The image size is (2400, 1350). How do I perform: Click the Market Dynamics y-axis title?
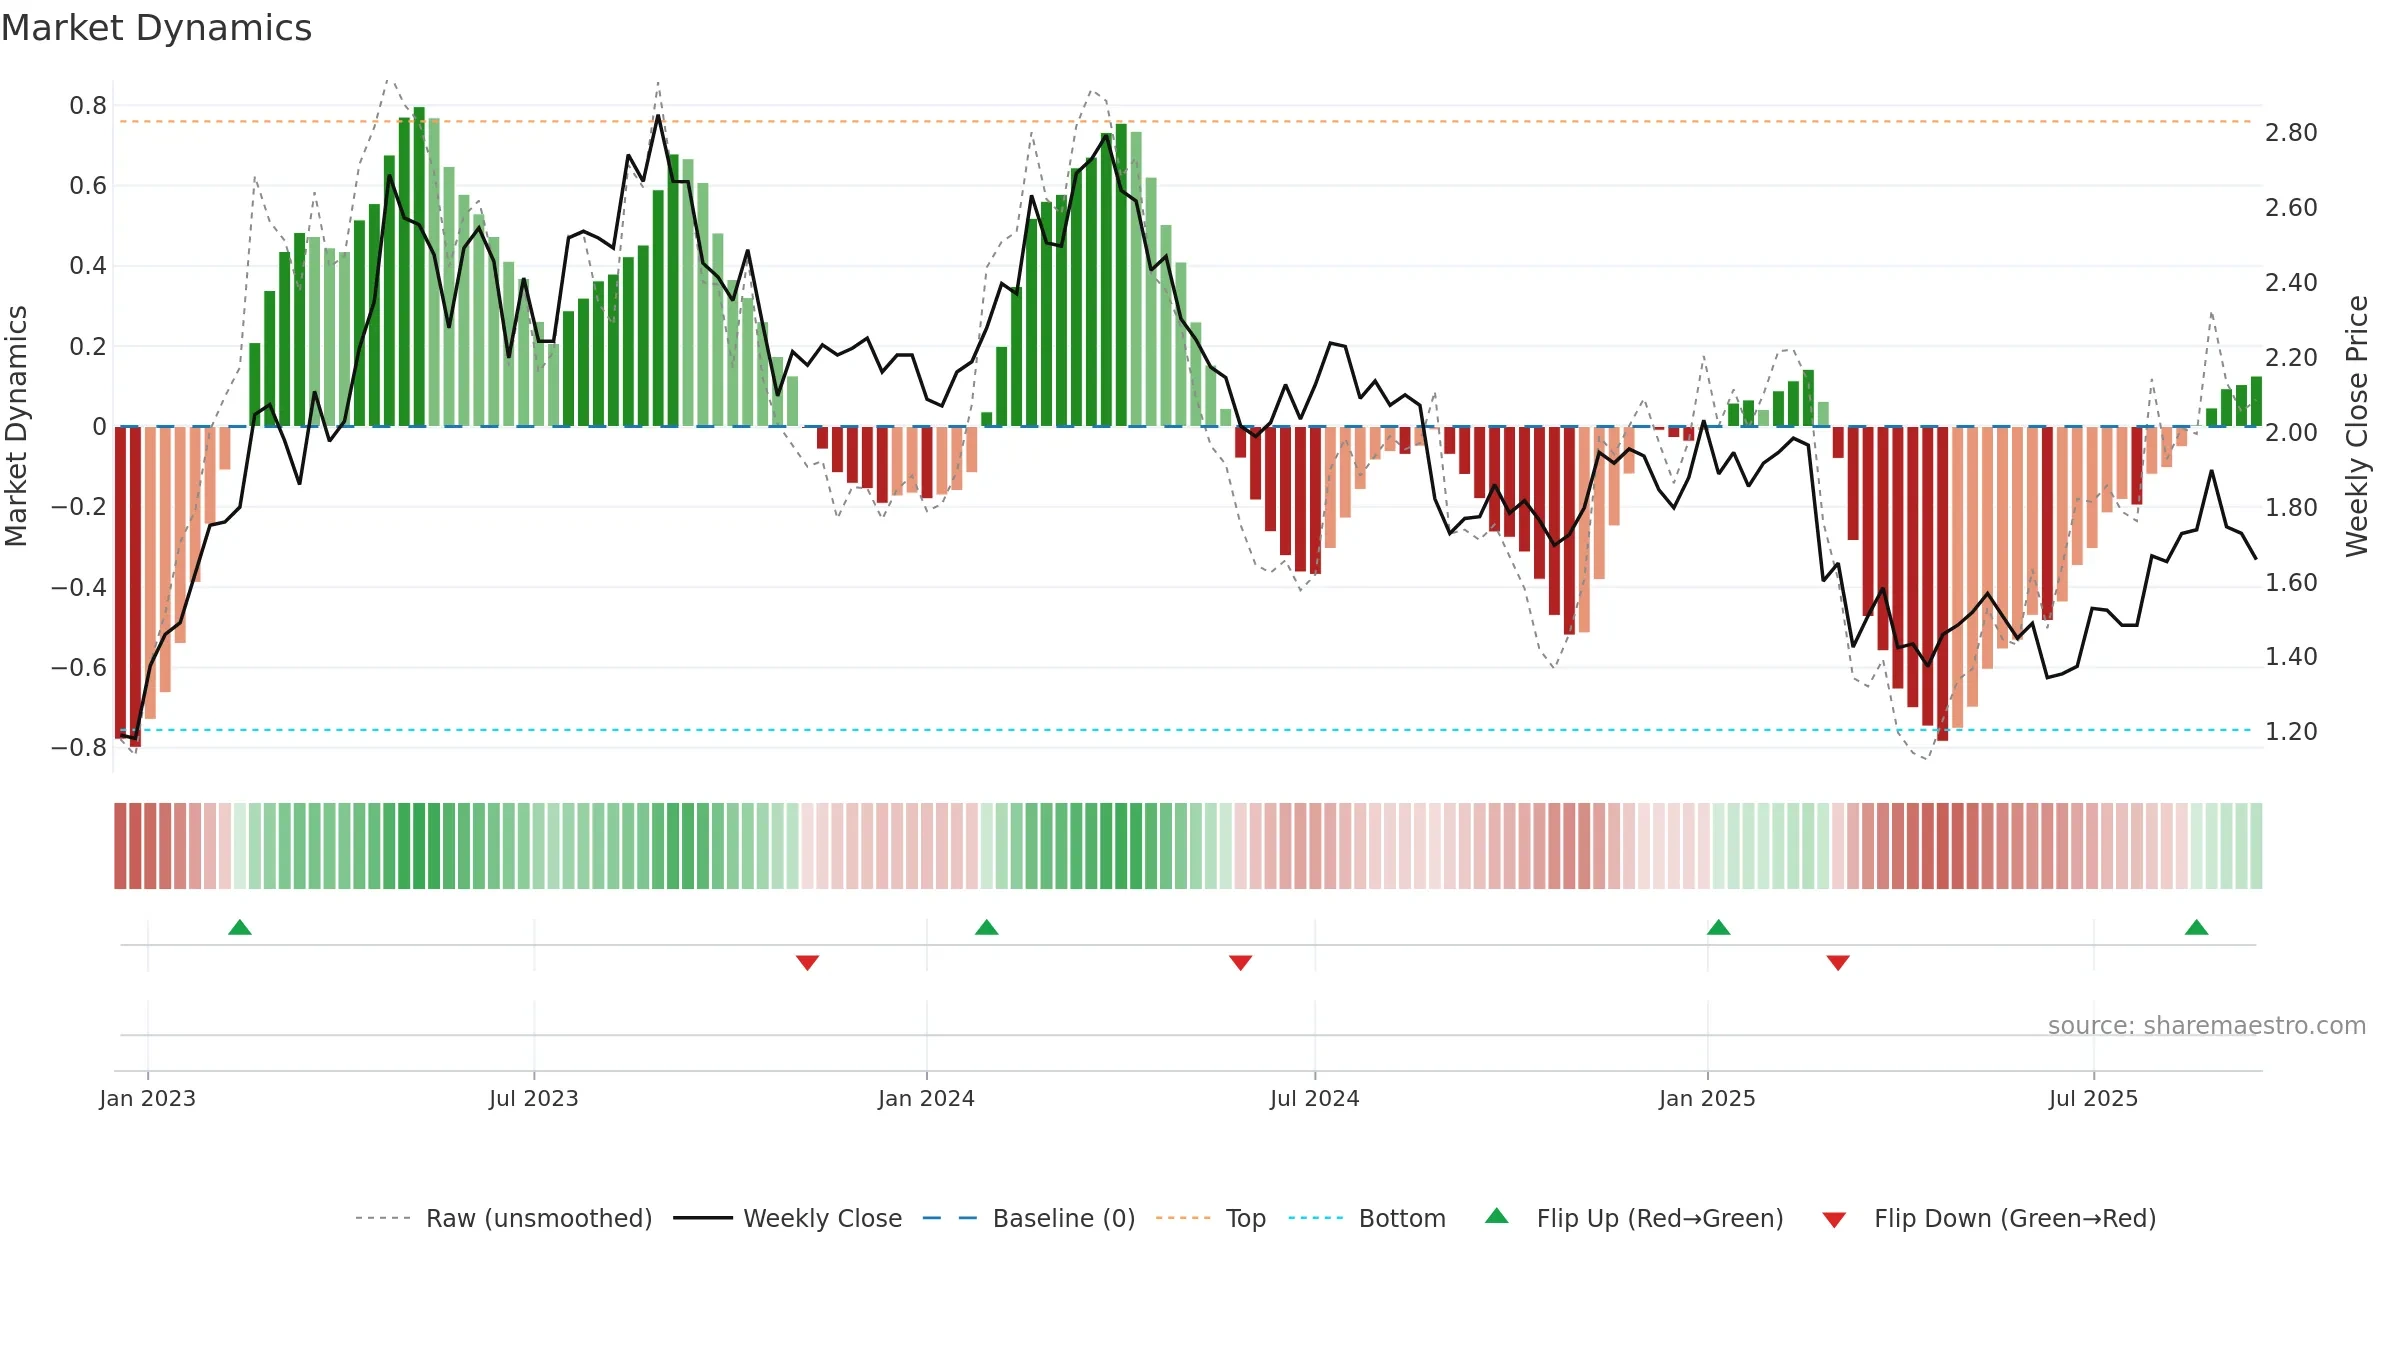pos(16,426)
